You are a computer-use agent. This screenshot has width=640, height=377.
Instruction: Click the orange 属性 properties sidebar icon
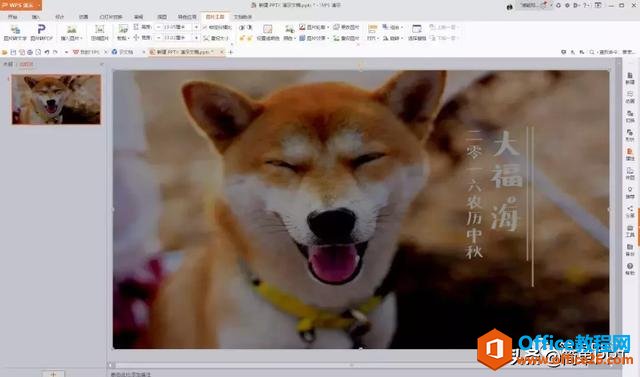click(x=630, y=154)
